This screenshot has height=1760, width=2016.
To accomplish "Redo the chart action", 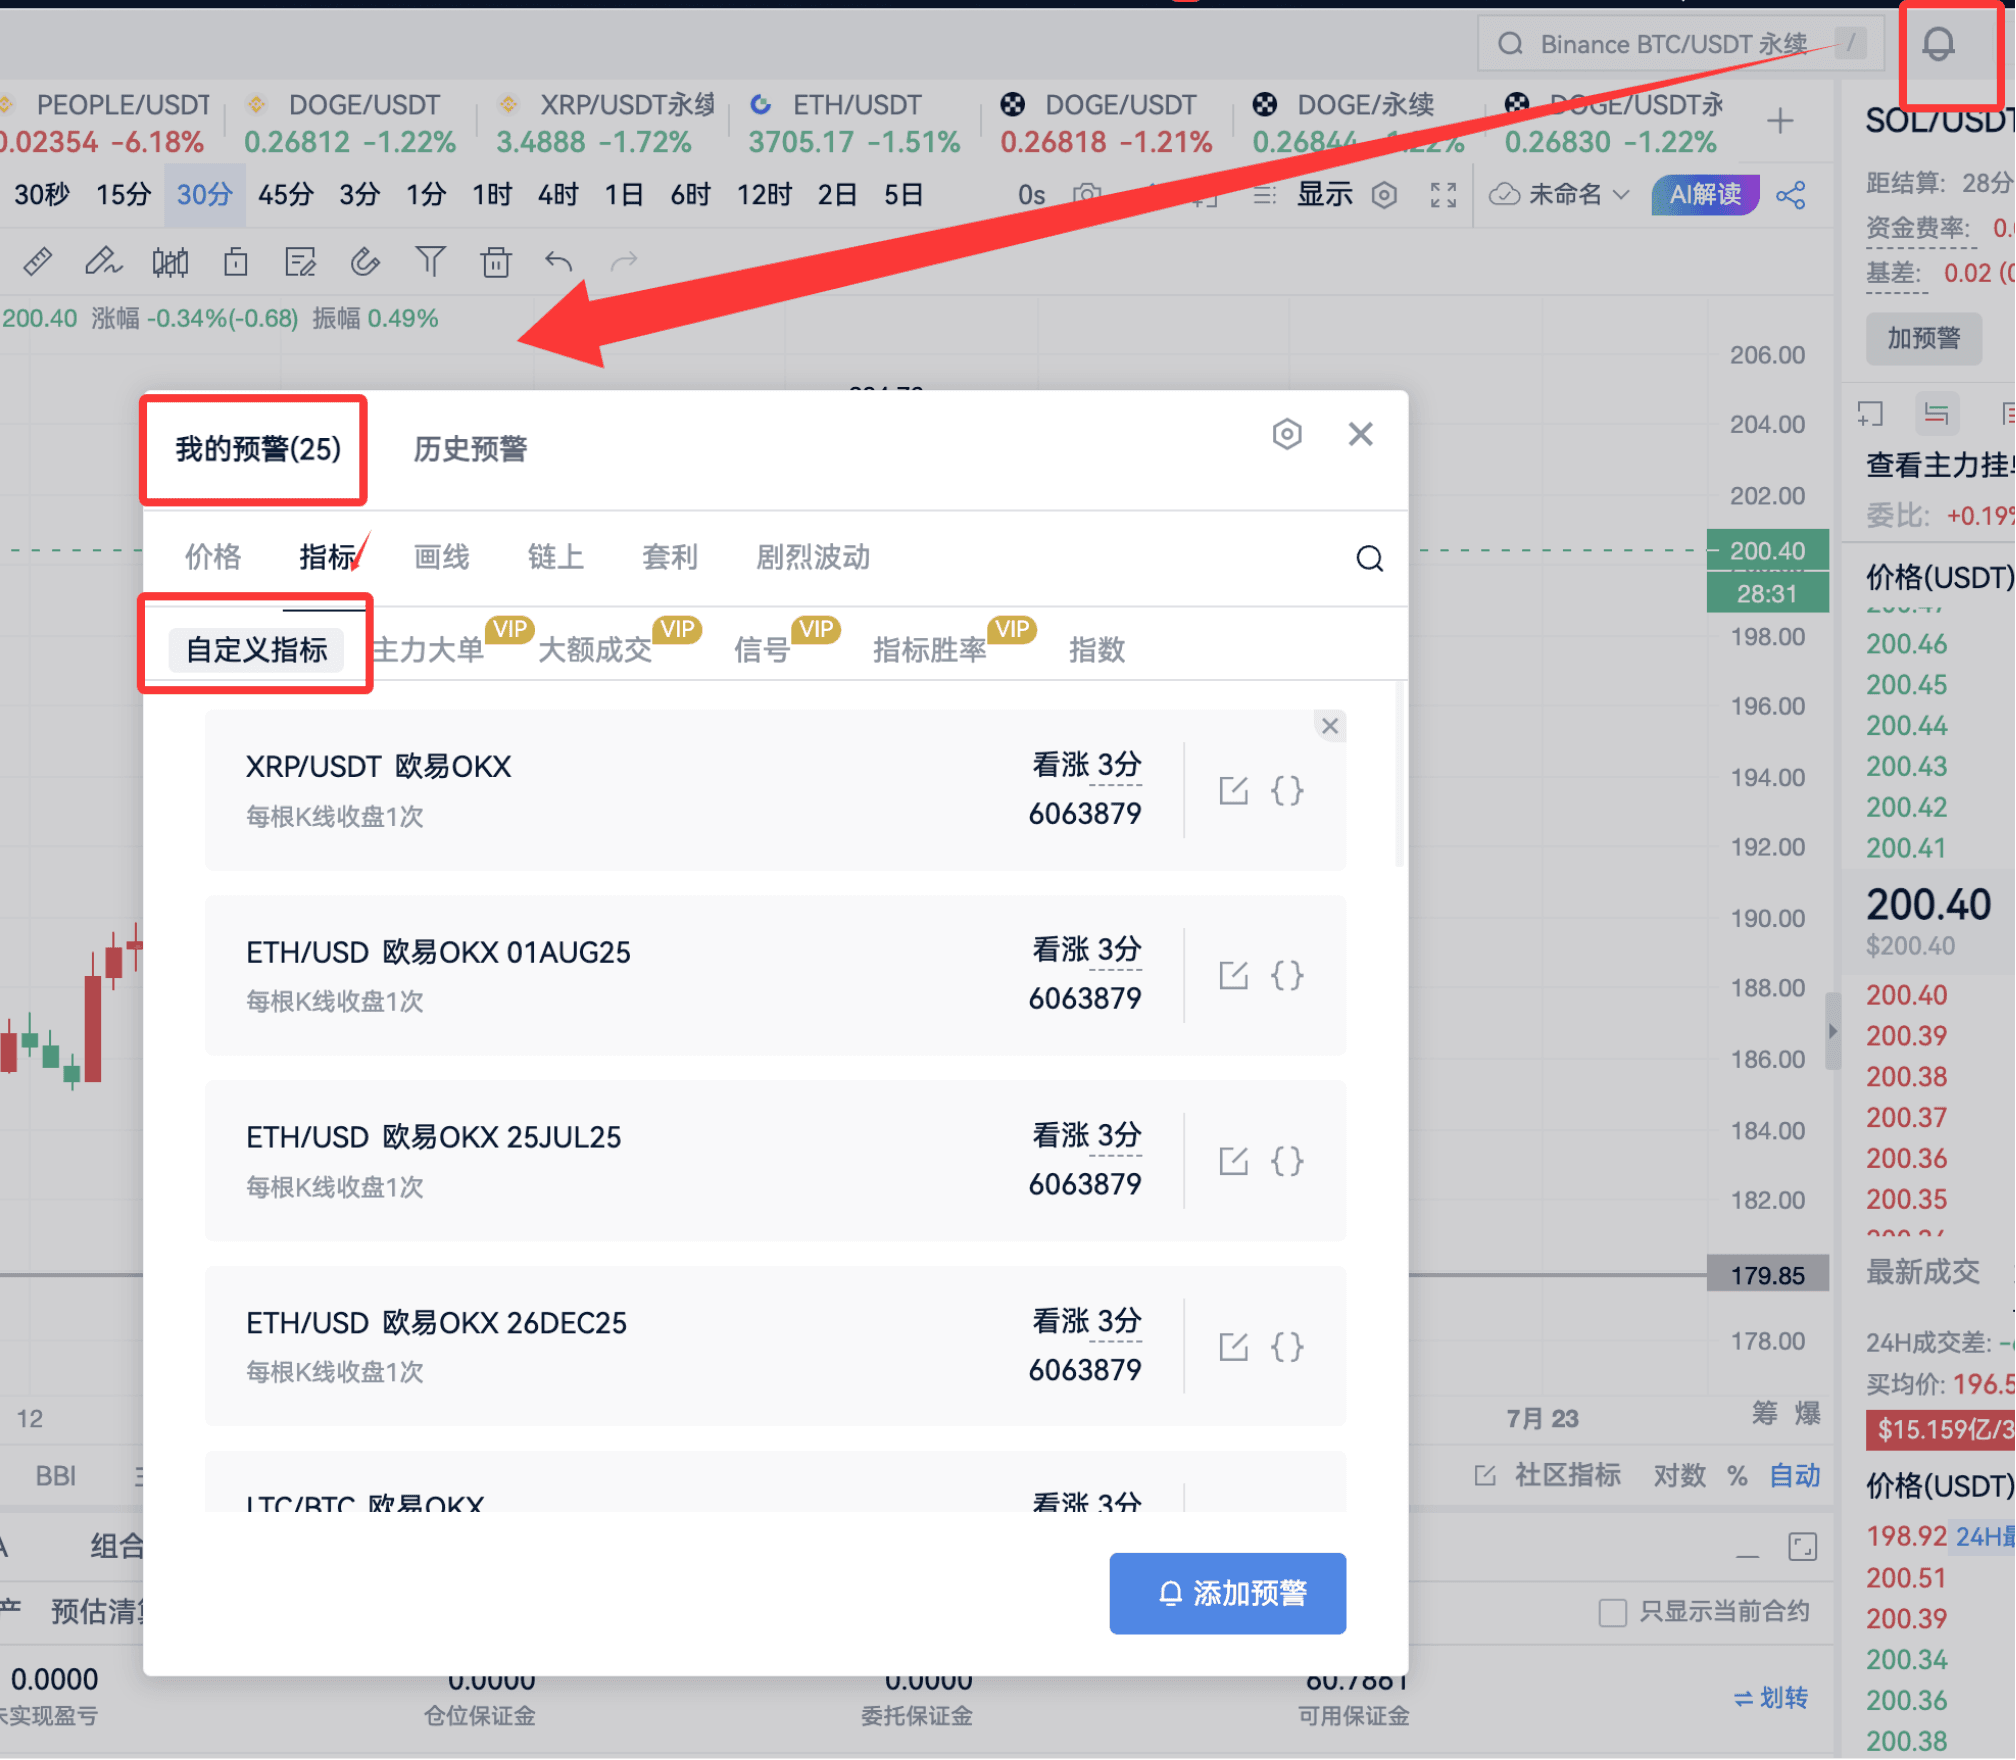I will [624, 262].
